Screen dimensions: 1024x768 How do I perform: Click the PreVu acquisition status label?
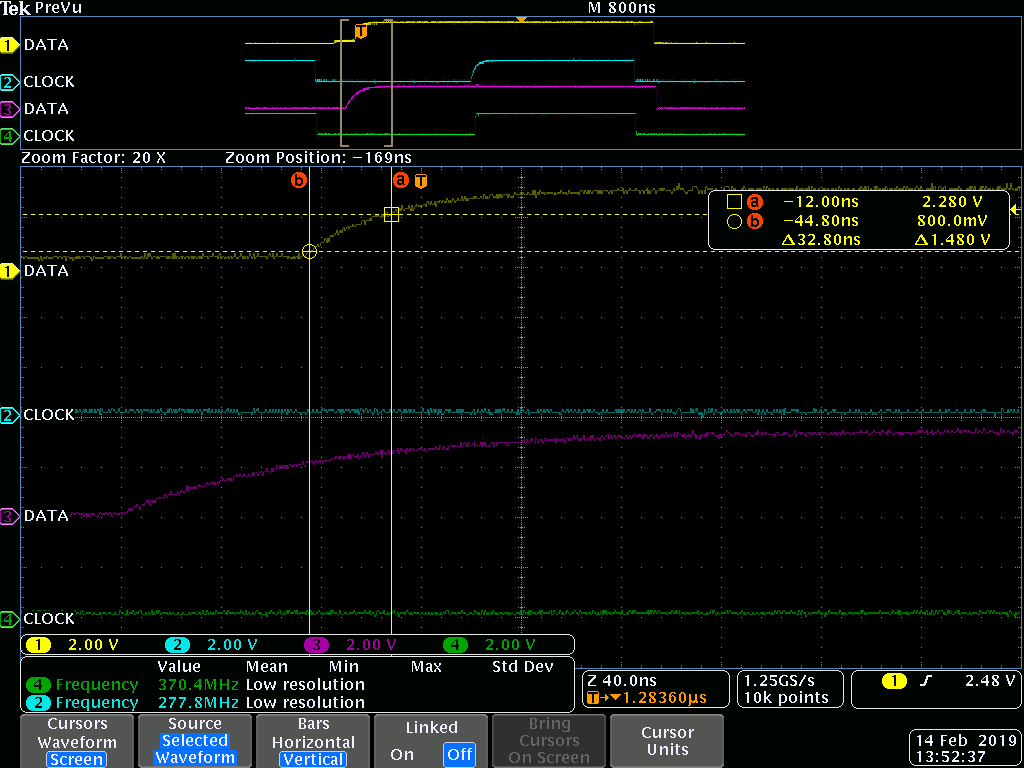58,8
